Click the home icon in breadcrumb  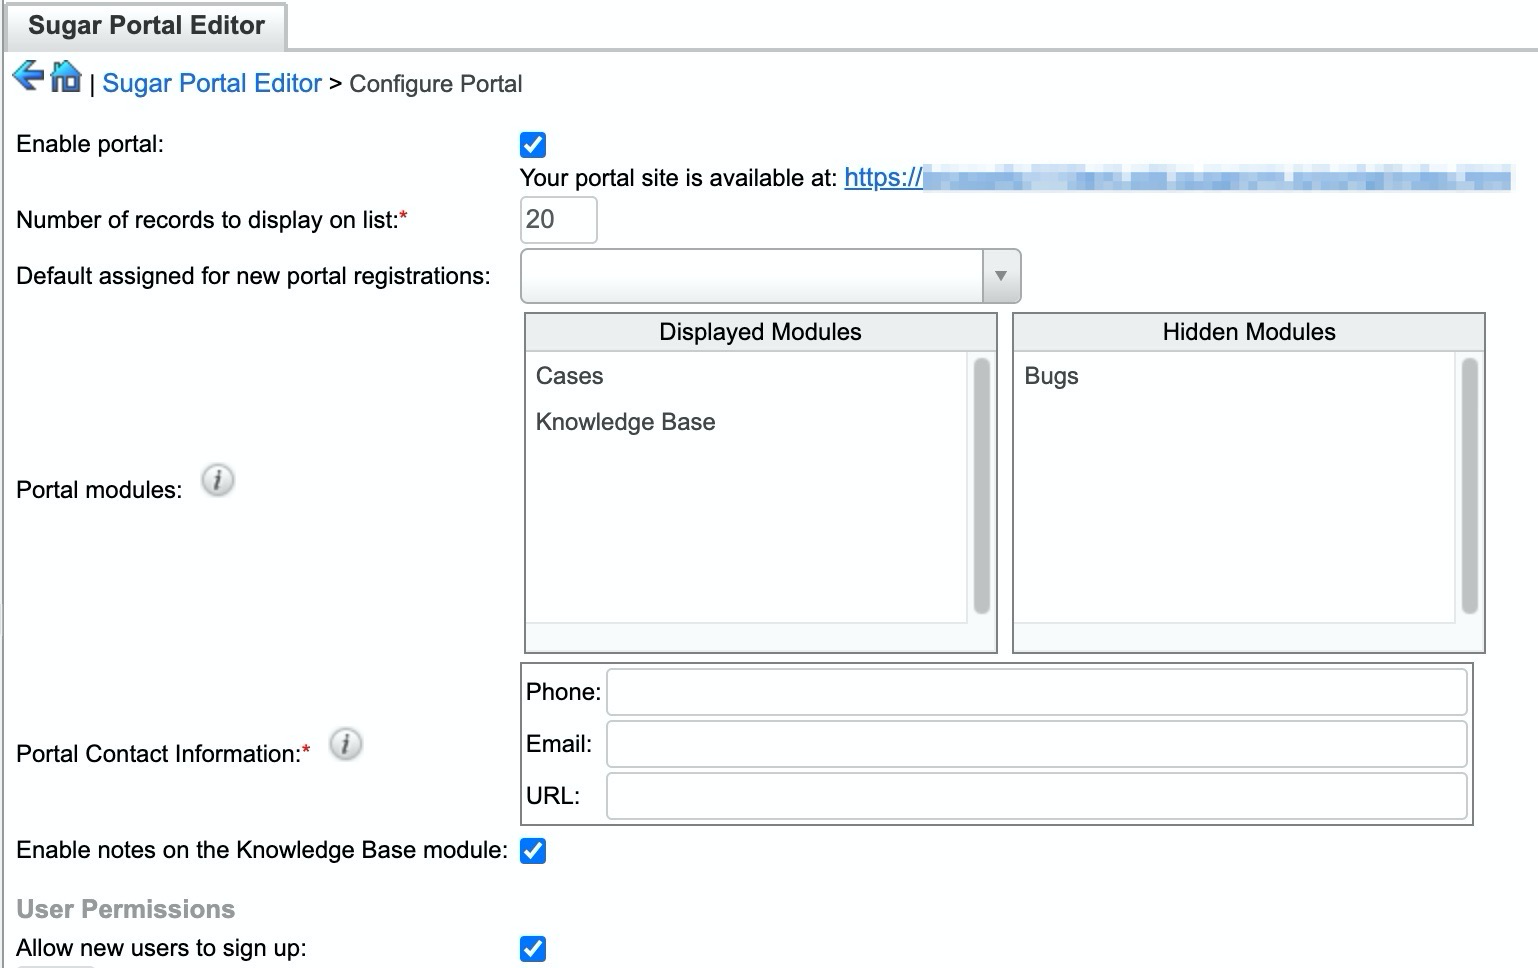point(66,76)
